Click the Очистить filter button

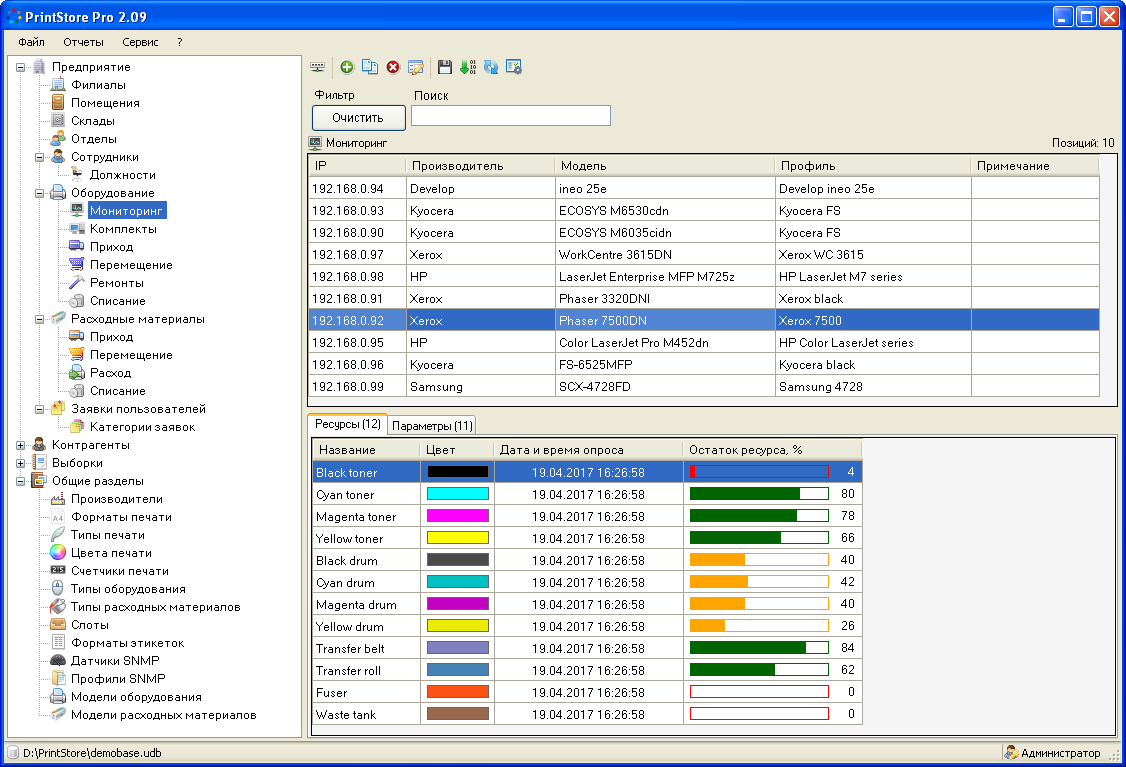click(x=358, y=118)
